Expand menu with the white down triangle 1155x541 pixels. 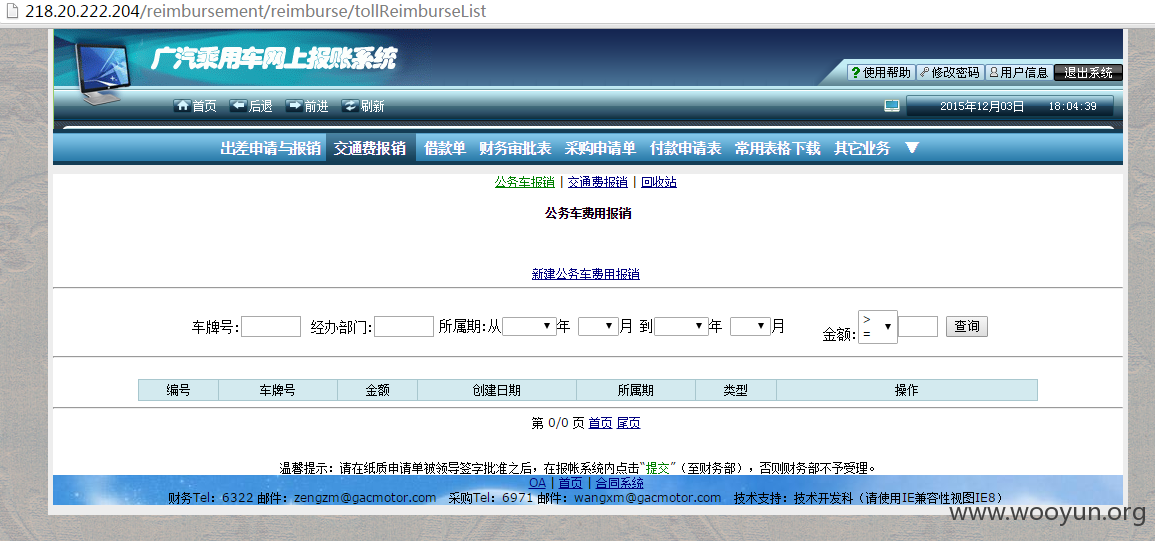[912, 148]
